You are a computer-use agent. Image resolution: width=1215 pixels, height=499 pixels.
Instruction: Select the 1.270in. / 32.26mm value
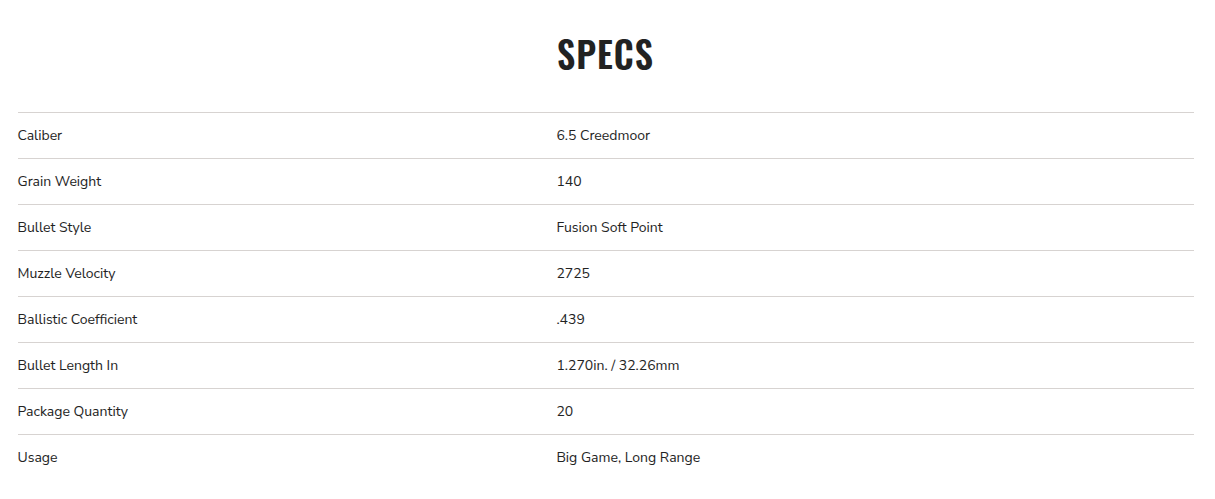coord(617,366)
